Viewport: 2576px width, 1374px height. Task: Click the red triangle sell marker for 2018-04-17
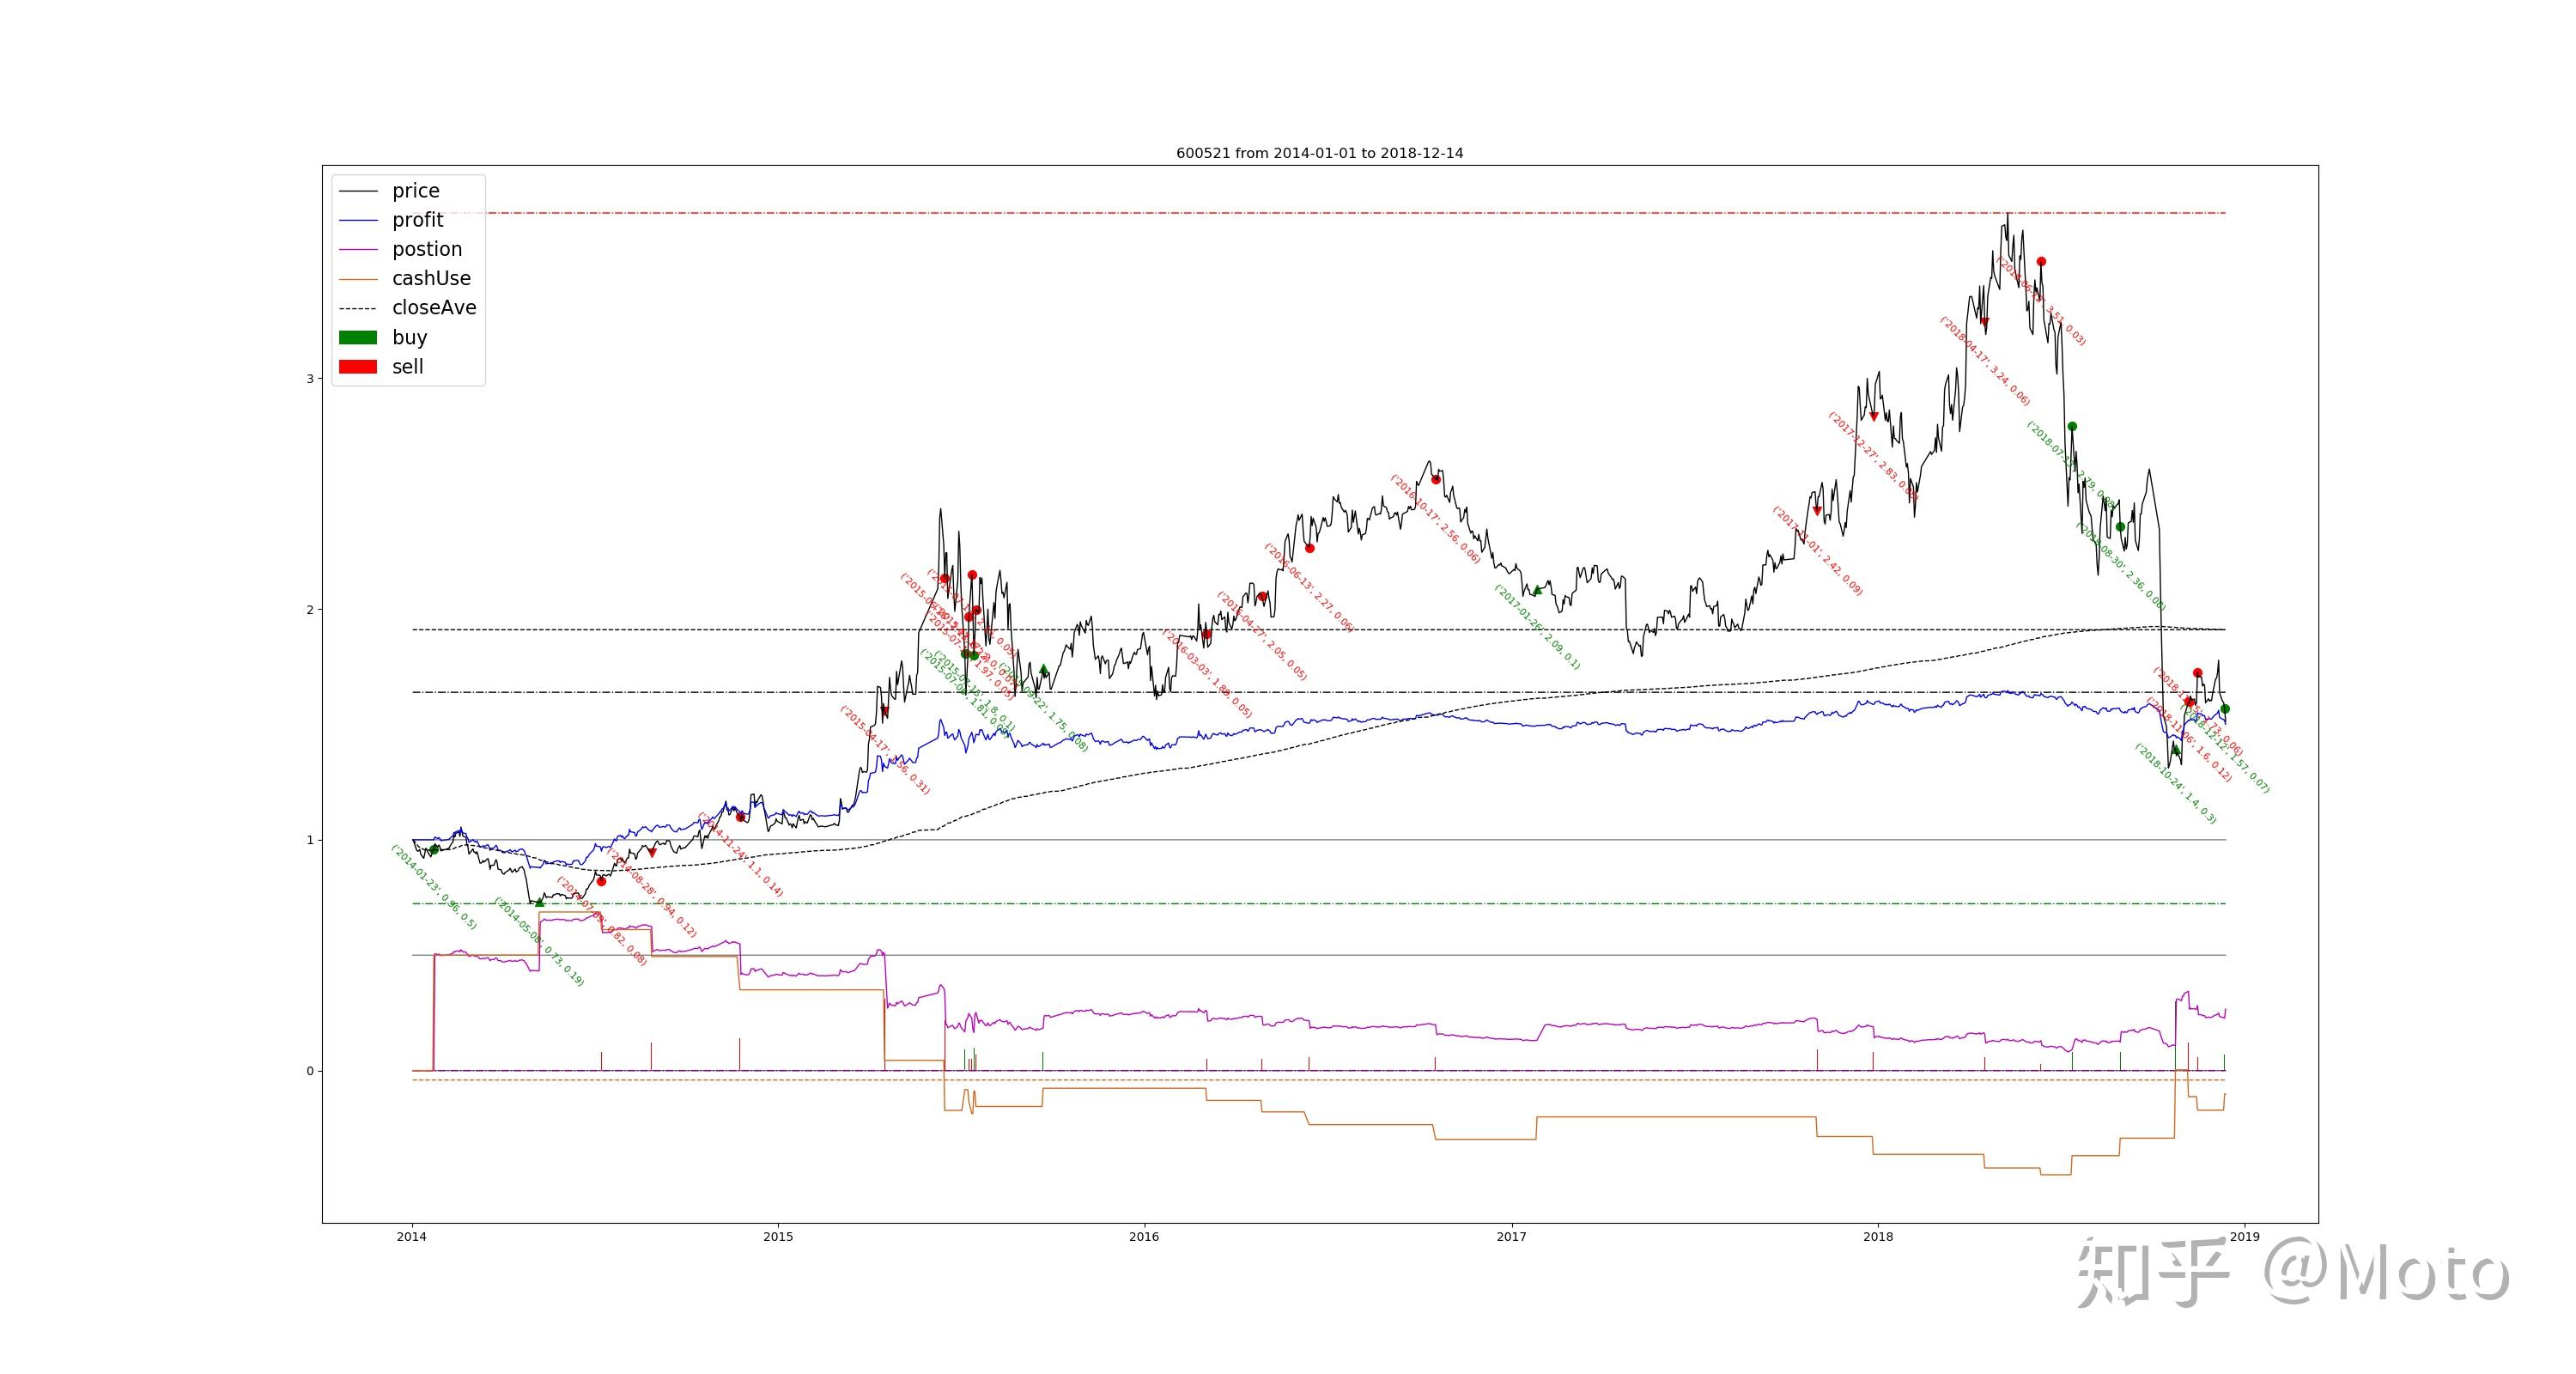[x=1985, y=322]
